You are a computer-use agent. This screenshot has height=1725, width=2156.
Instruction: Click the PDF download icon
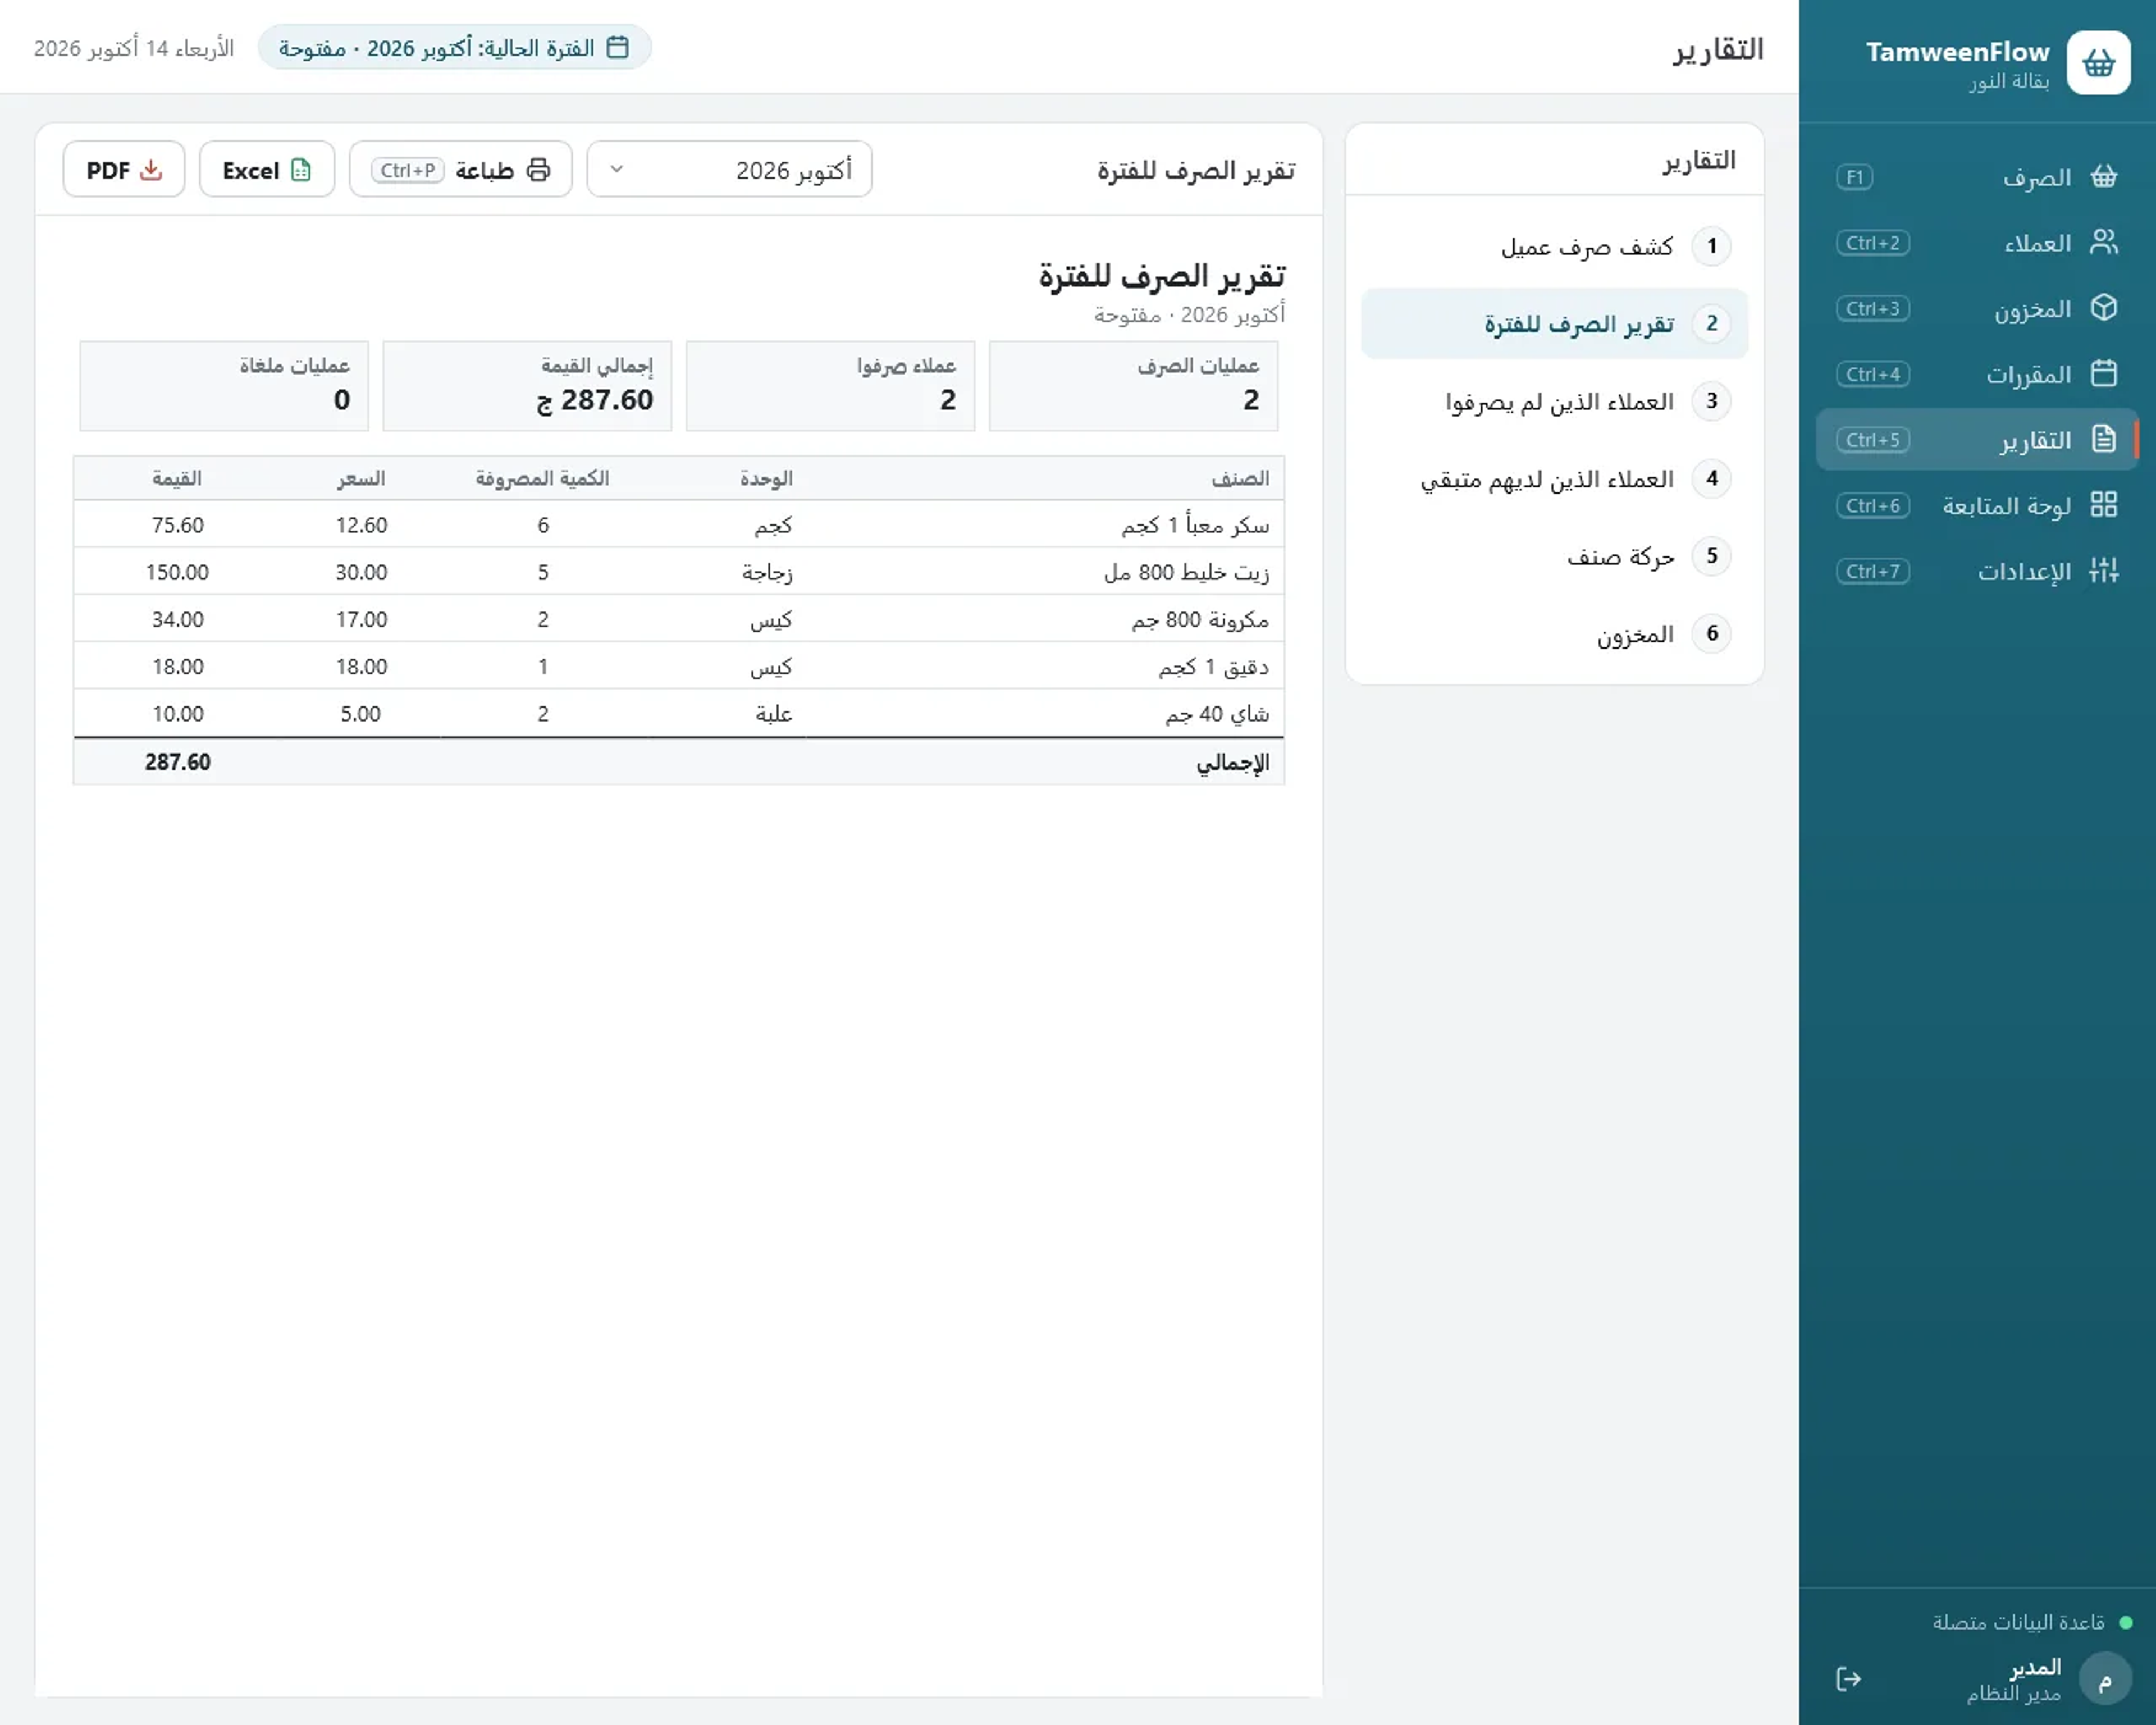(151, 170)
